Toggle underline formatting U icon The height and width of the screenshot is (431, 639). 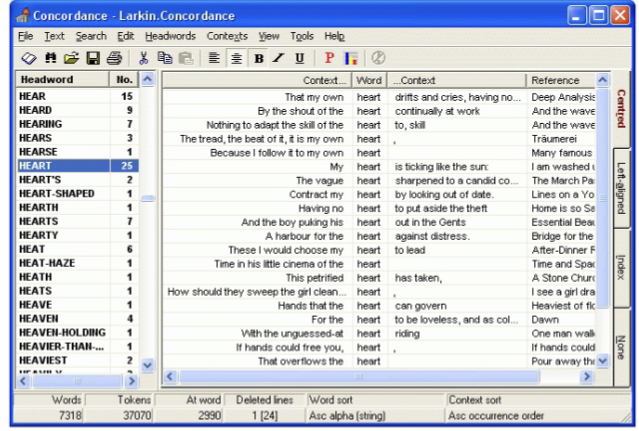pos(300,58)
